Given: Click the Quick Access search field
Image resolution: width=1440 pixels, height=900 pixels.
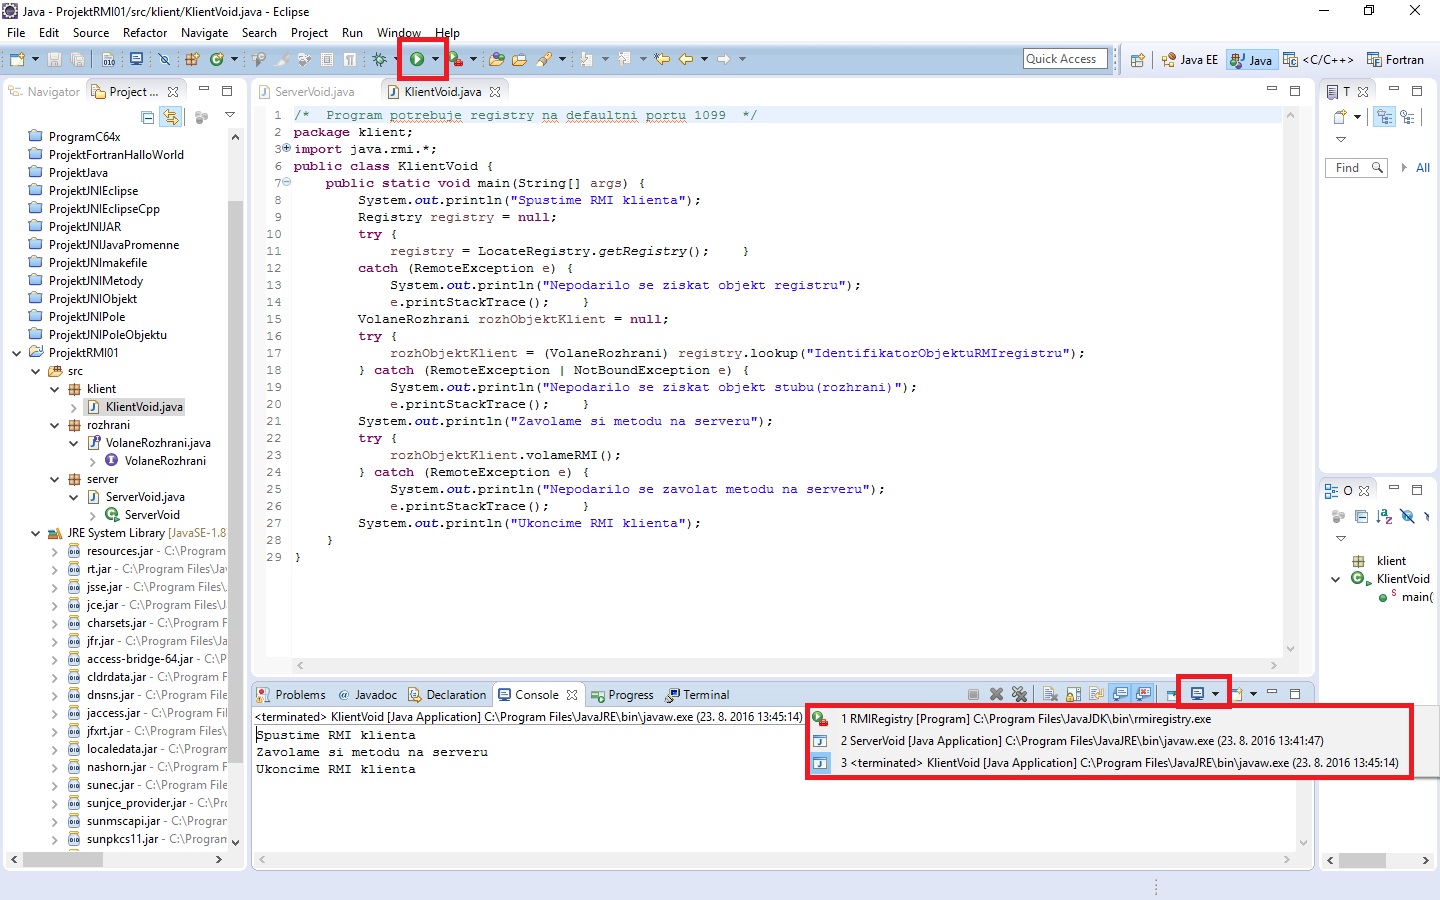Looking at the screenshot, I should [x=1065, y=59].
